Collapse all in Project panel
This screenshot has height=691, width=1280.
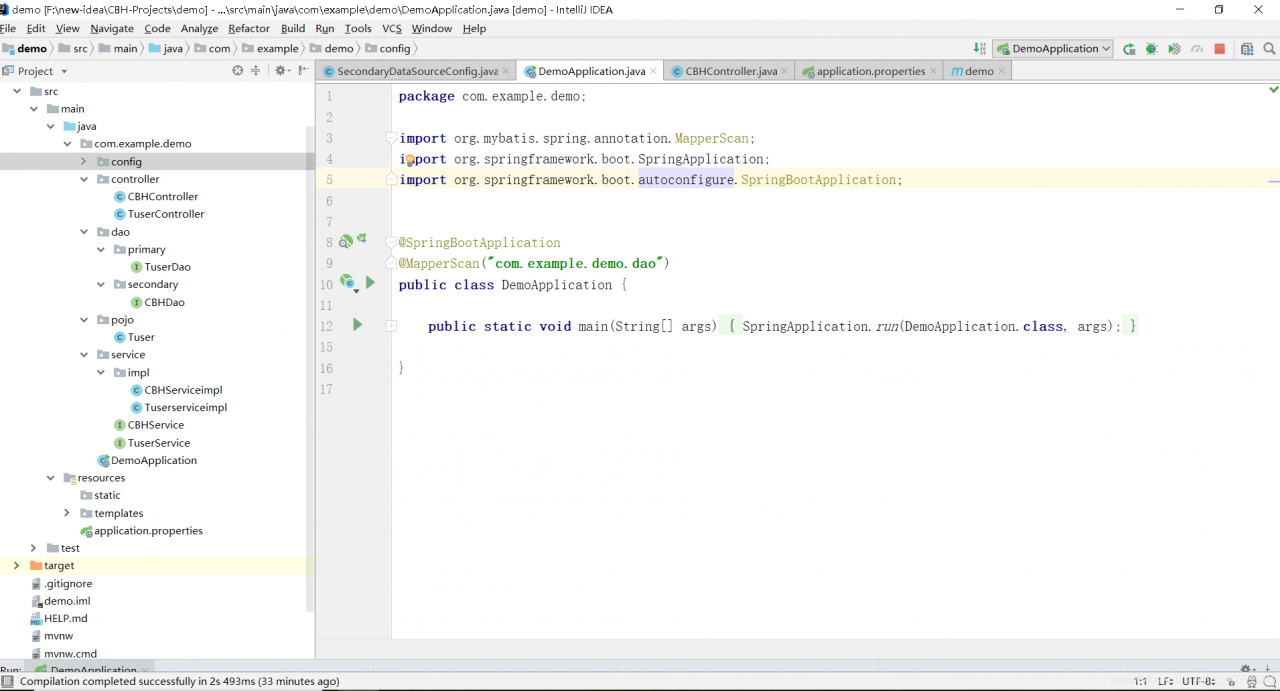pyautogui.click(x=255, y=71)
